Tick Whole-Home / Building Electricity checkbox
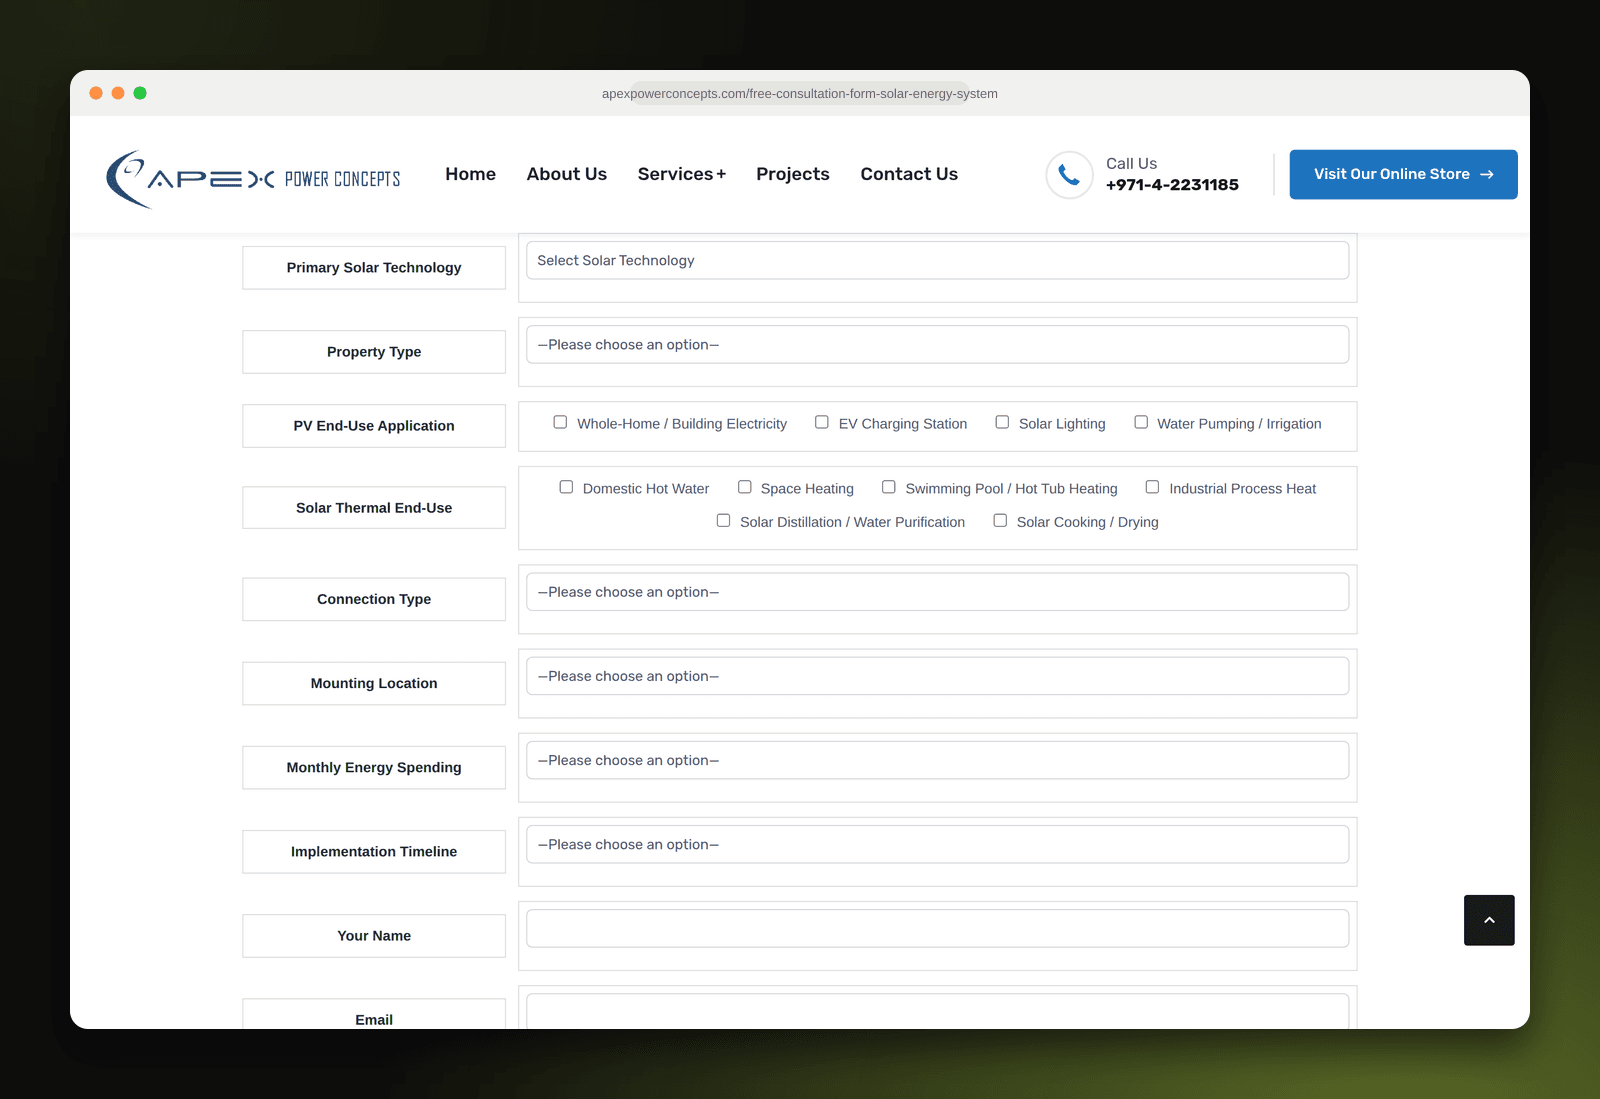1600x1099 pixels. tap(560, 422)
